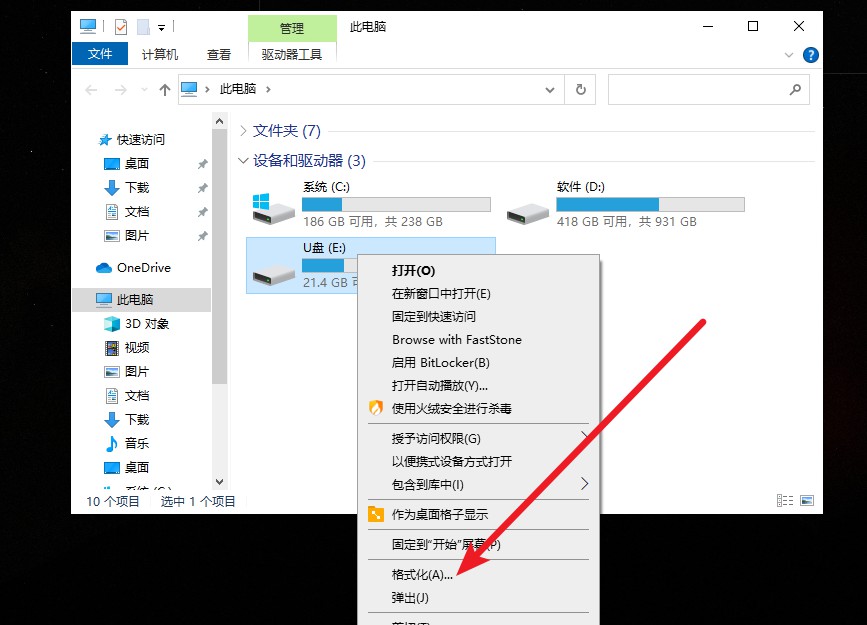This screenshot has height=625, width=867.
Task: Collapse the 设备和驱动器 (3) group
Action: (x=243, y=160)
